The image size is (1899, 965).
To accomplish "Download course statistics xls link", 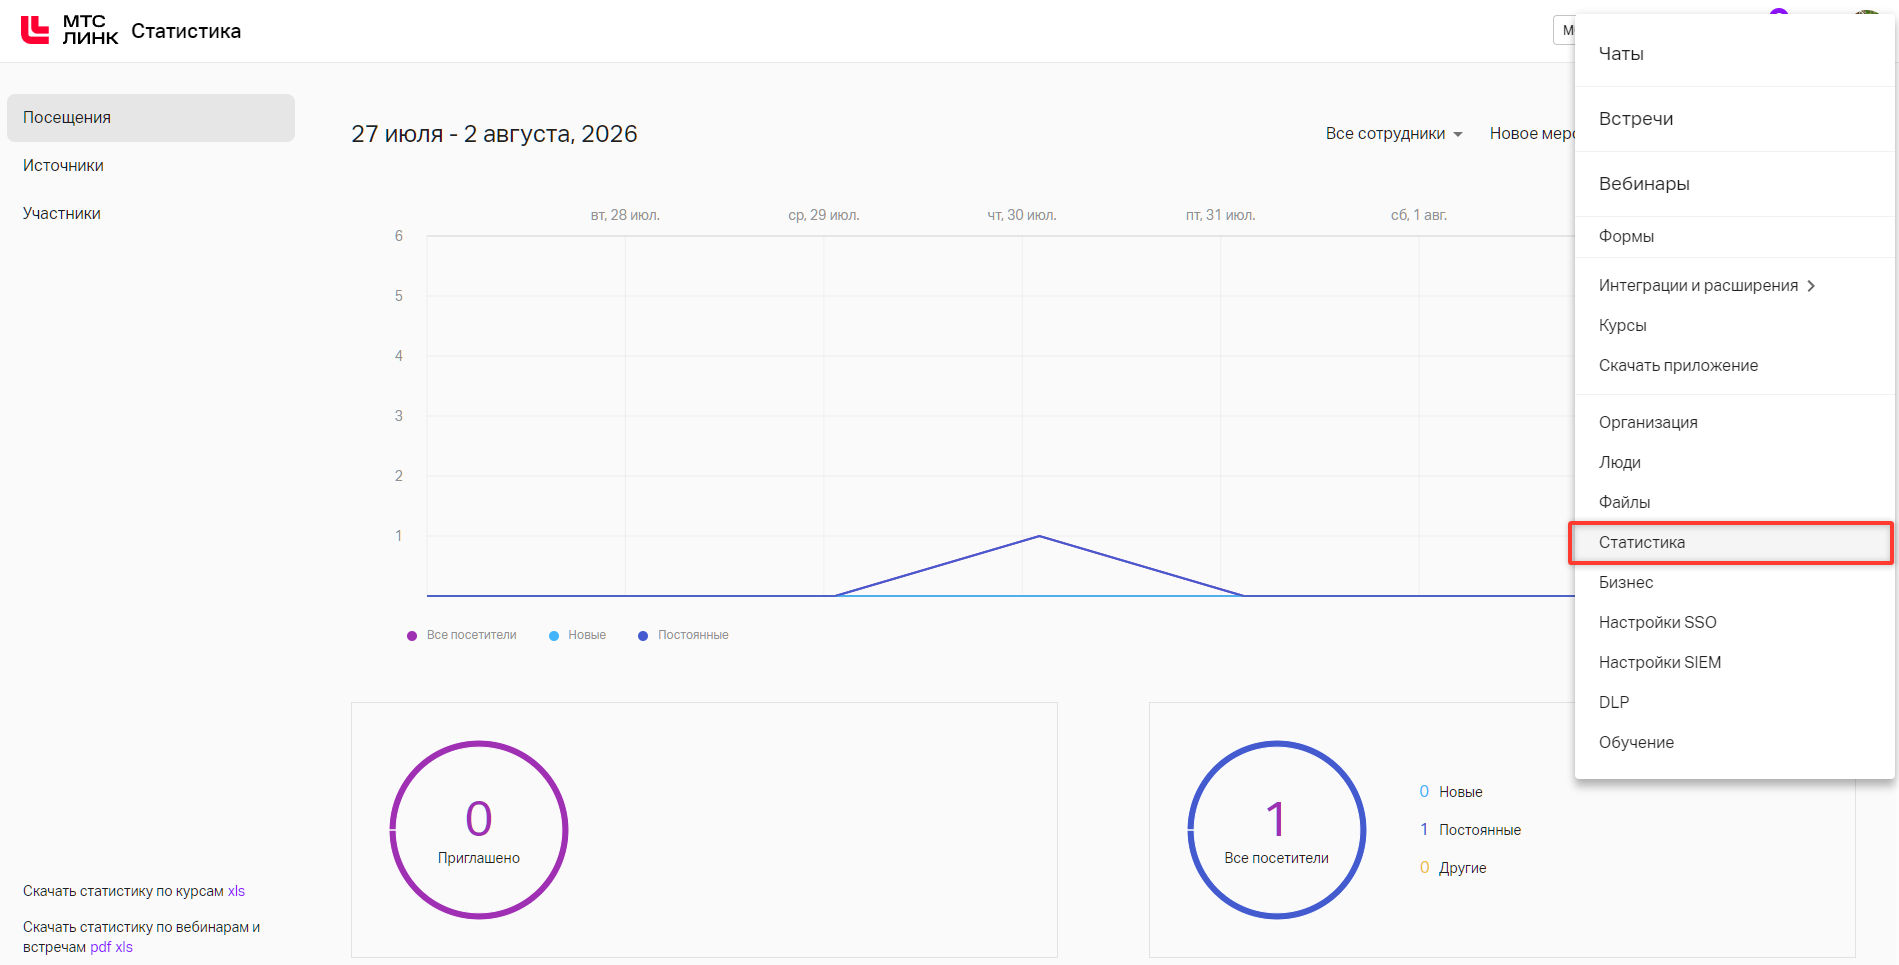I will click(x=236, y=891).
